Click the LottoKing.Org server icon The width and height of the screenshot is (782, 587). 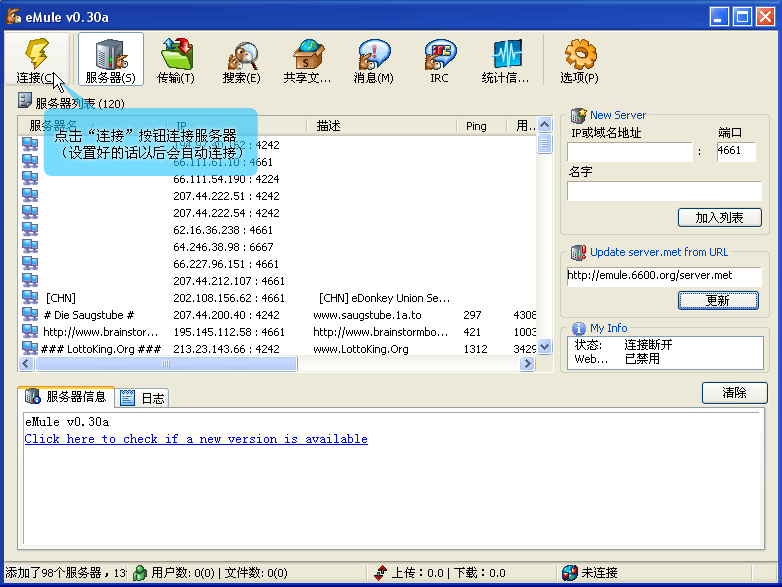click(x=30, y=348)
